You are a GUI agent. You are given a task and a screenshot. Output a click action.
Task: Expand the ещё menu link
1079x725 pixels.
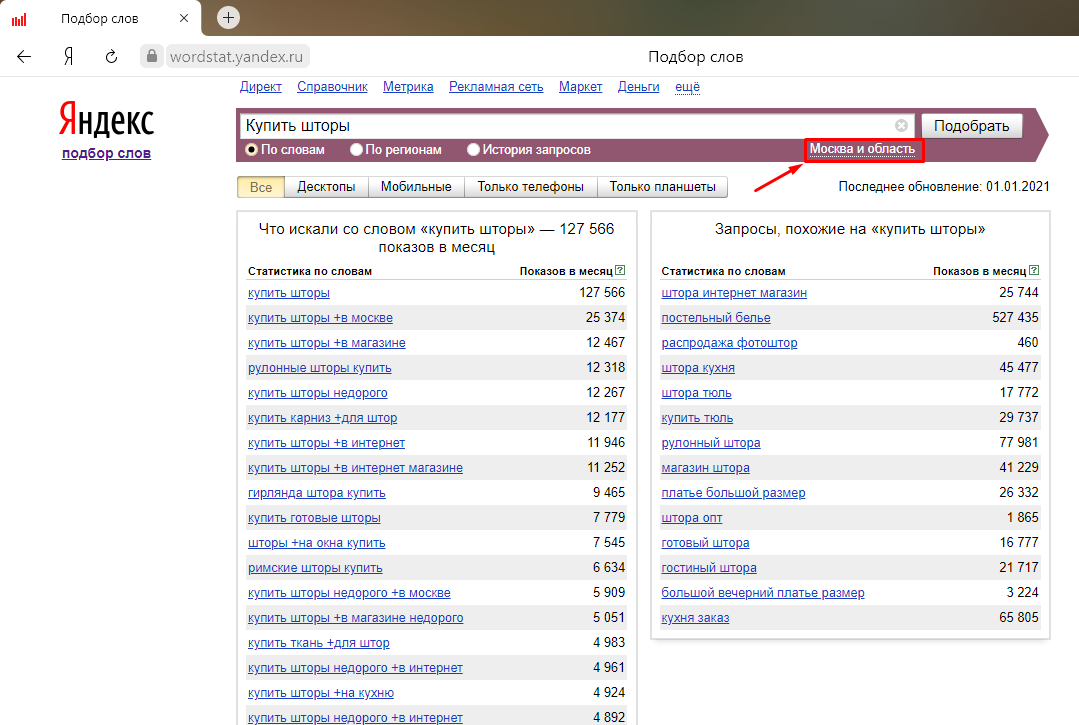[687, 87]
